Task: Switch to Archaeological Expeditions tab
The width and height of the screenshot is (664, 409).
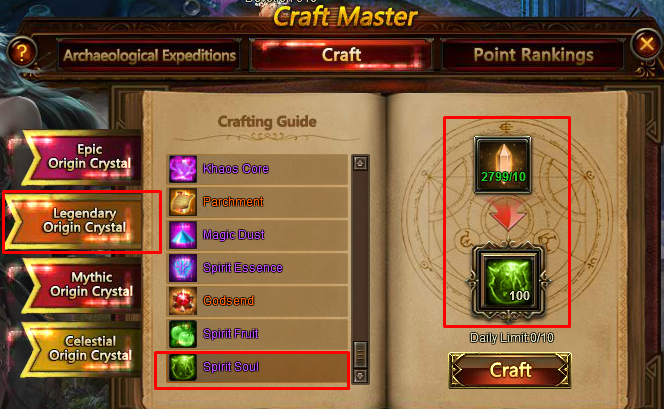Action: click(149, 55)
